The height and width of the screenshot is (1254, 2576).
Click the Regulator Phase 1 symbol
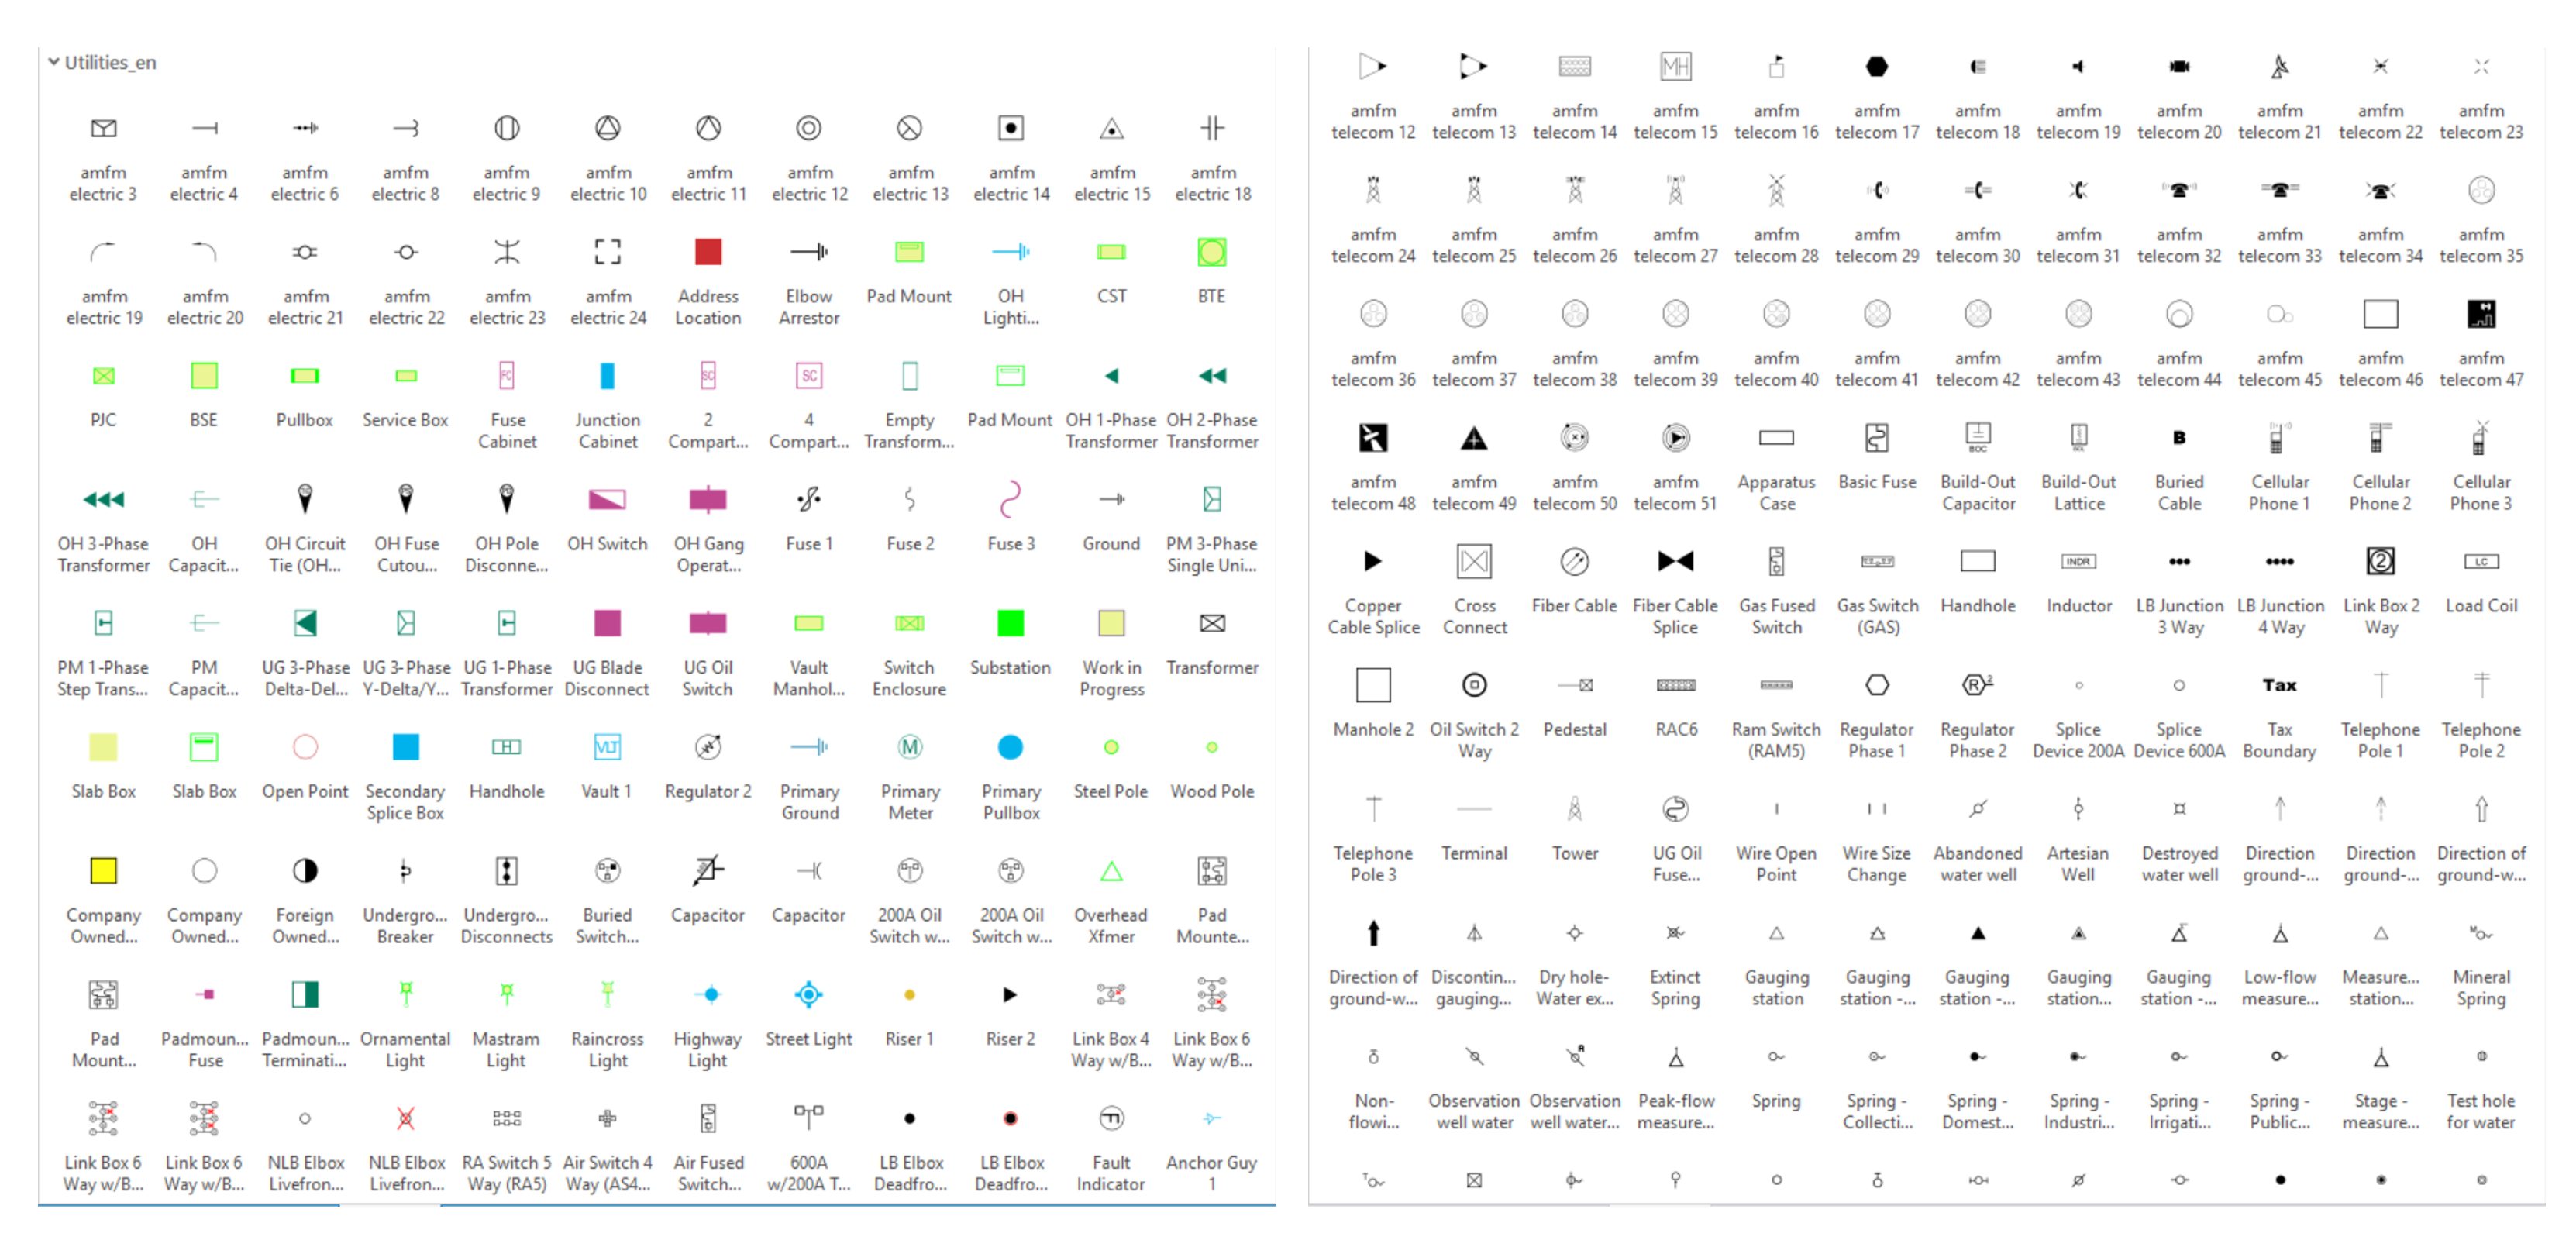(x=1876, y=686)
